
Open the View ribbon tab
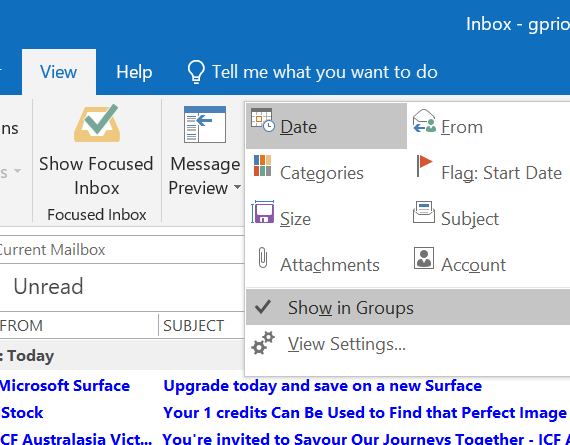(59, 72)
